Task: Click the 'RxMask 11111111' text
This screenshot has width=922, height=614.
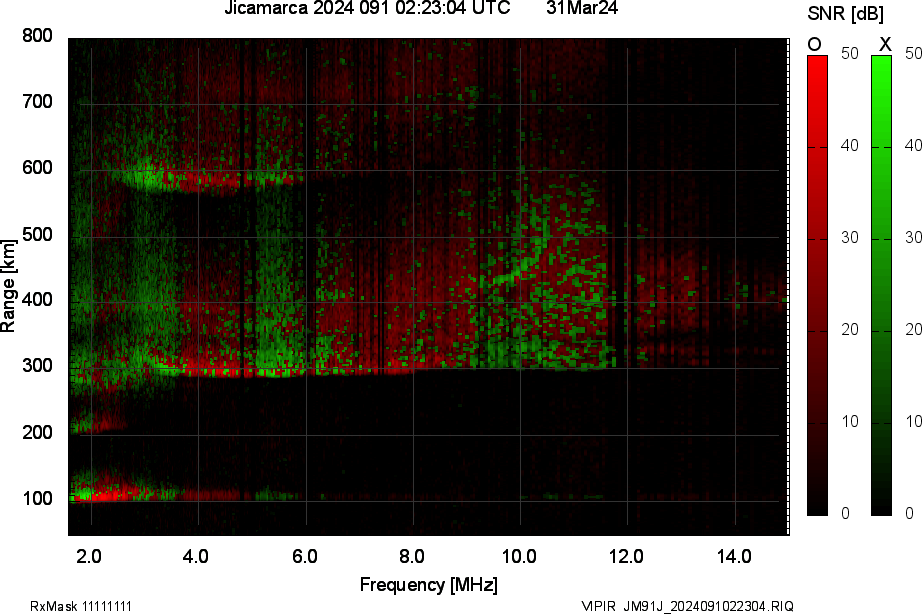Action: pos(81,606)
